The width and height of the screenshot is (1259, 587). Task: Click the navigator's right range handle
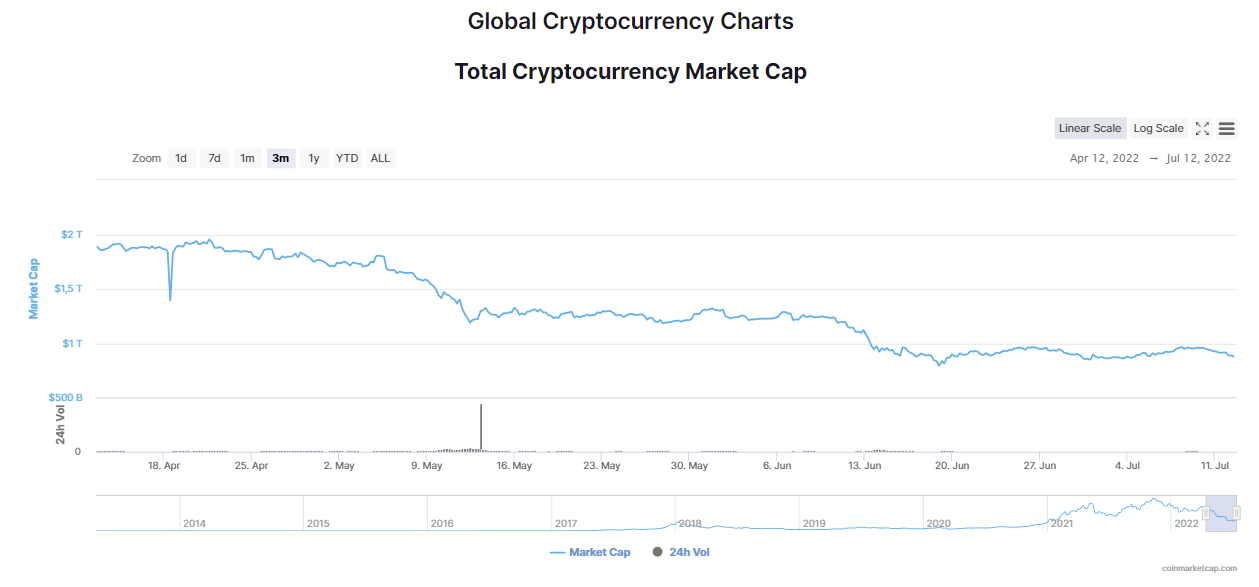coord(1236,513)
